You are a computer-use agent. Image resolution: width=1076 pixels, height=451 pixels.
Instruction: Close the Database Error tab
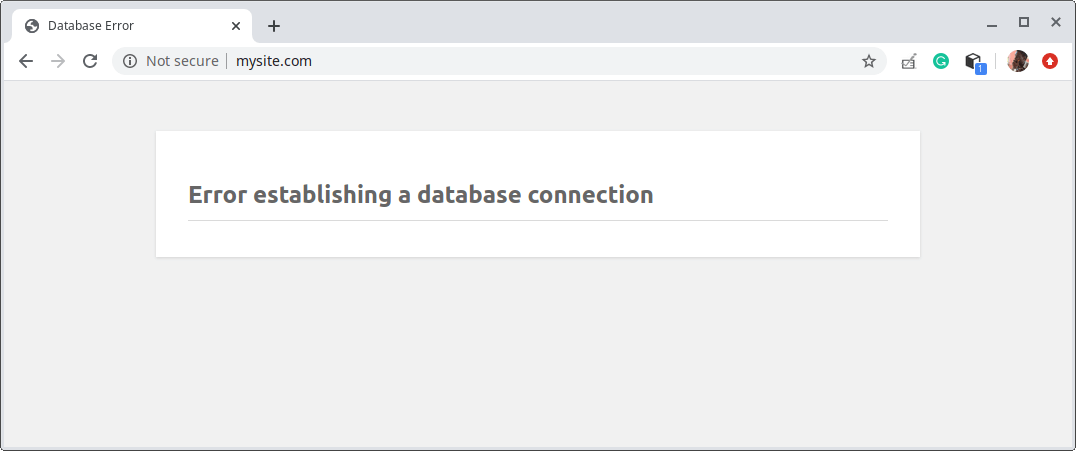coord(237,26)
